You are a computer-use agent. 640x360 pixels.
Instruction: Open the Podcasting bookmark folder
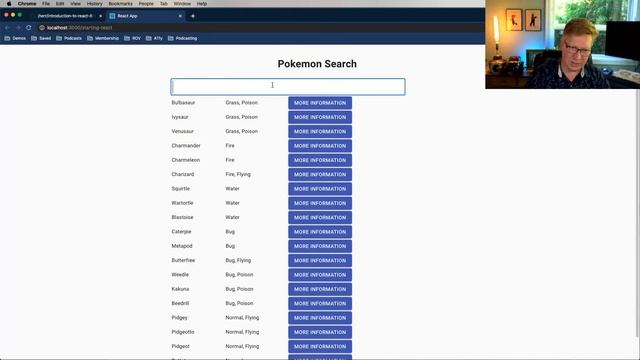tap(182, 38)
